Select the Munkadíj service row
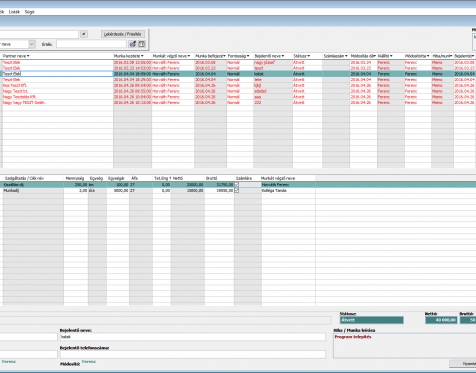Viewport: 476px width, 373px height. (x=33, y=190)
